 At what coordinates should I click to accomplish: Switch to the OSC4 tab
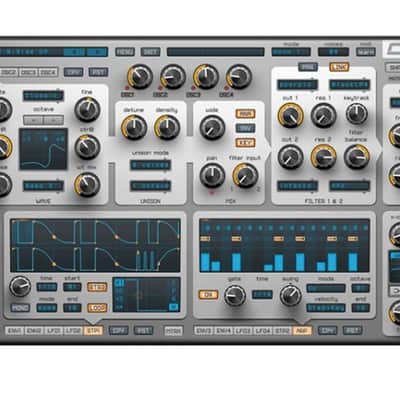49,72
